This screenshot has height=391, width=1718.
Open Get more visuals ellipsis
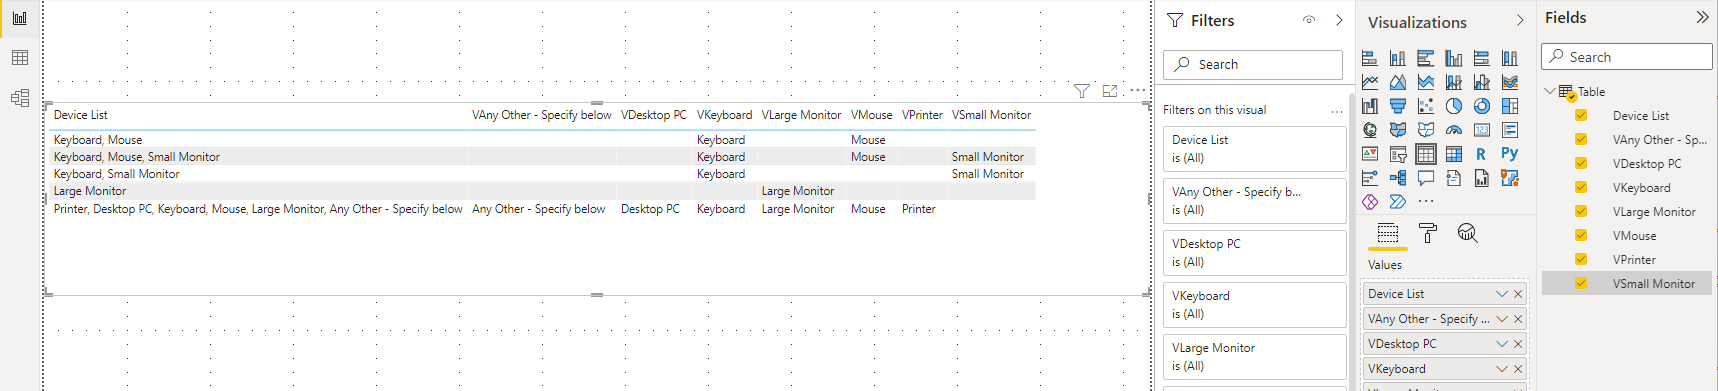tap(1426, 202)
